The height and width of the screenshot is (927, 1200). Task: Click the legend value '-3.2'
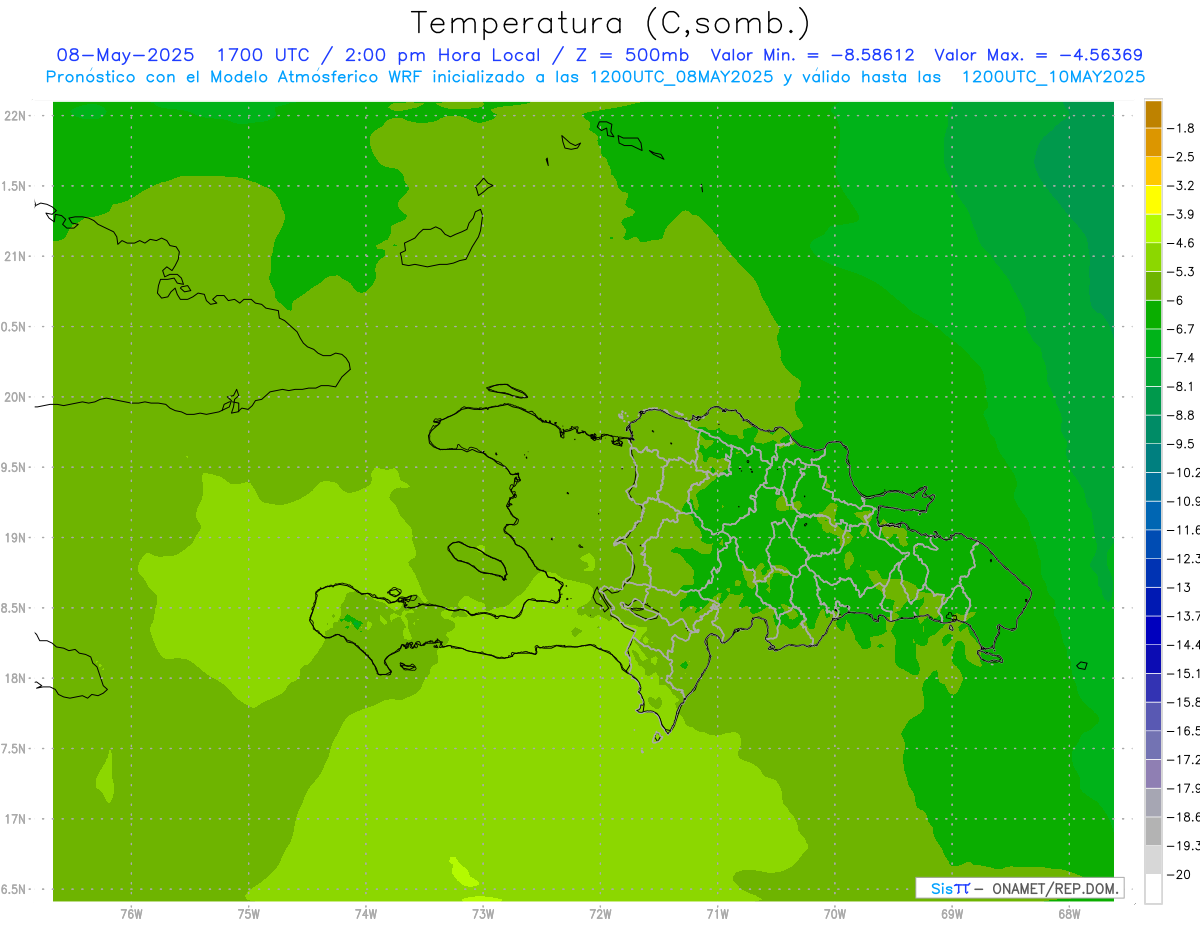click(1183, 186)
